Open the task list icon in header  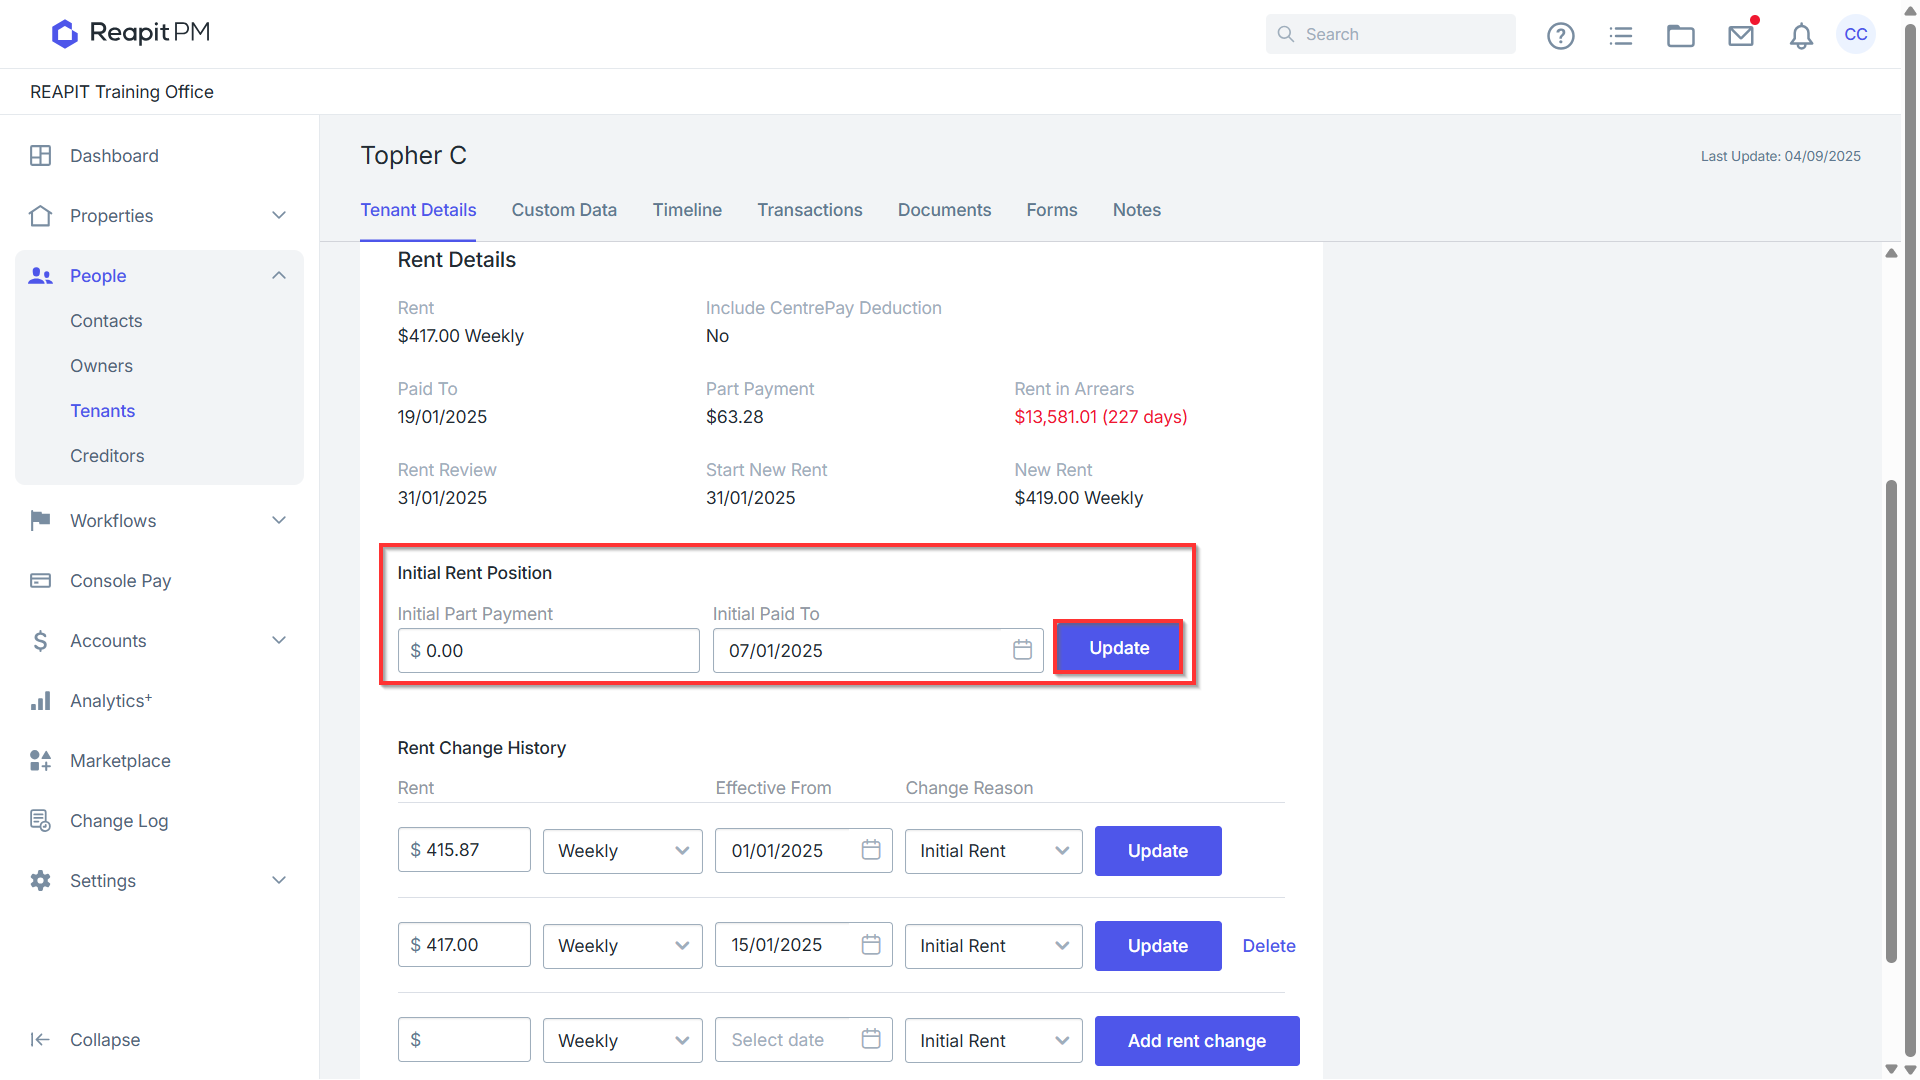coord(1620,35)
